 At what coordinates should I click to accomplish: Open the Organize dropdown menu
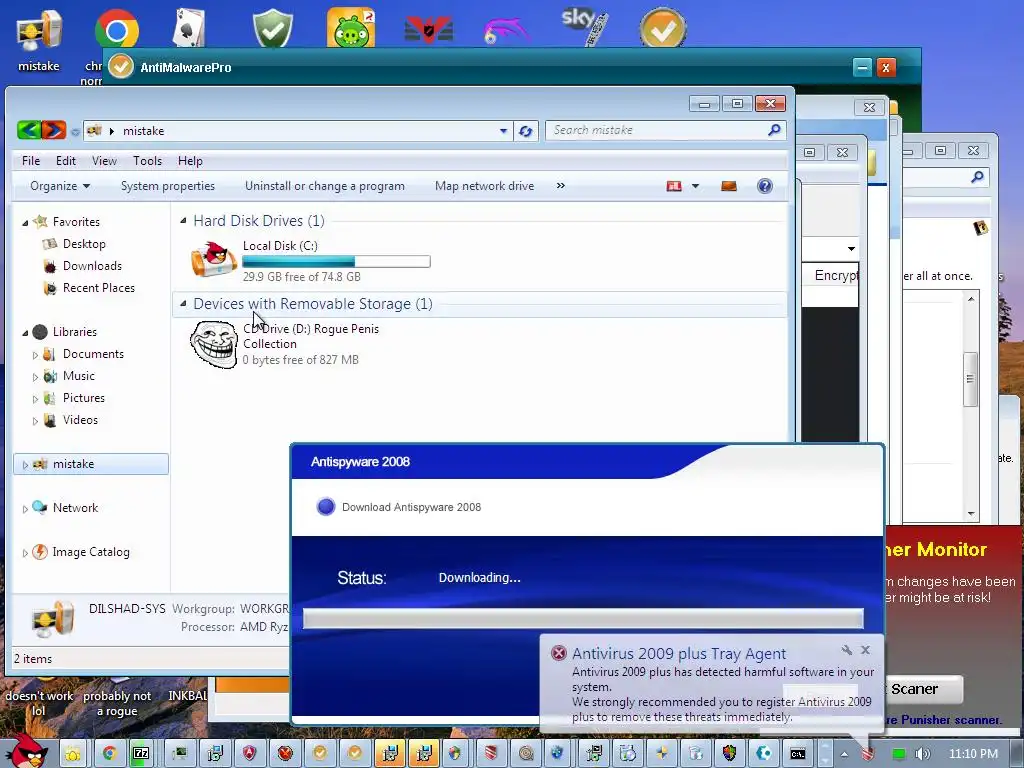pyautogui.click(x=59, y=186)
